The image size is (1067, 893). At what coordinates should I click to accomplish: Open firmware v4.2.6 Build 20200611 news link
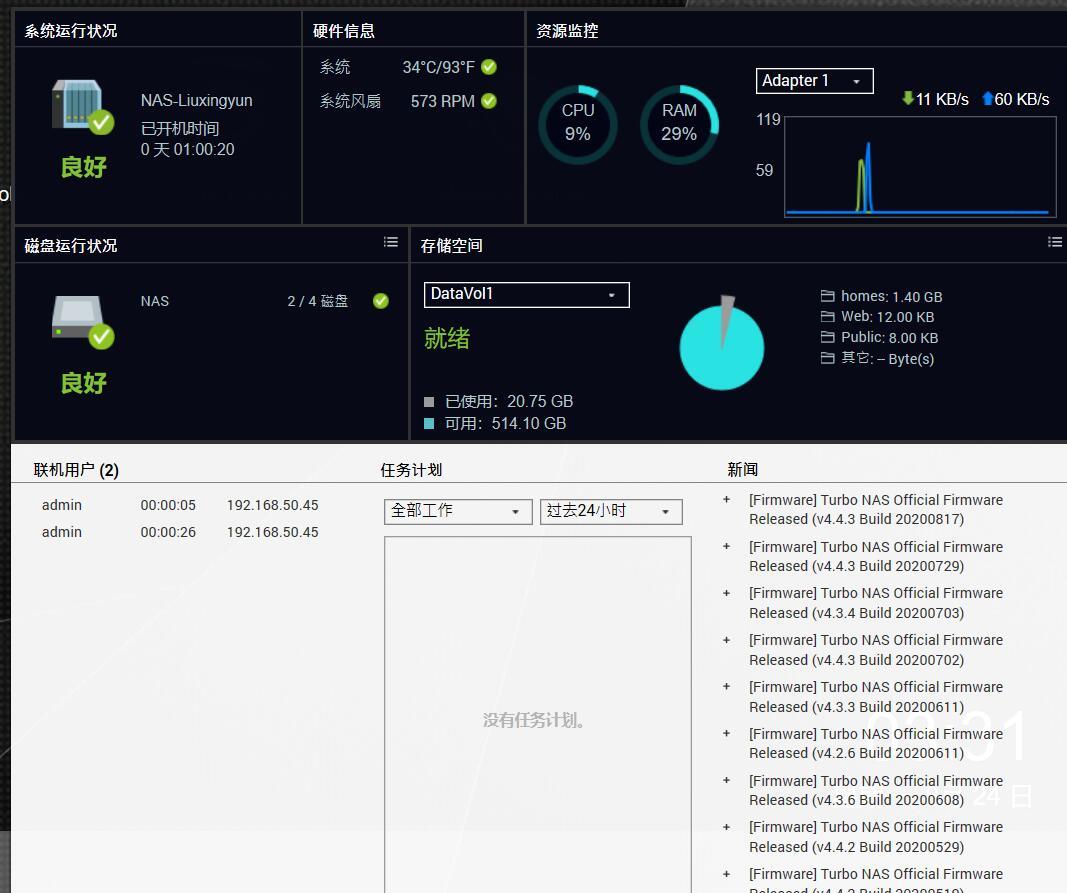point(875,743)
